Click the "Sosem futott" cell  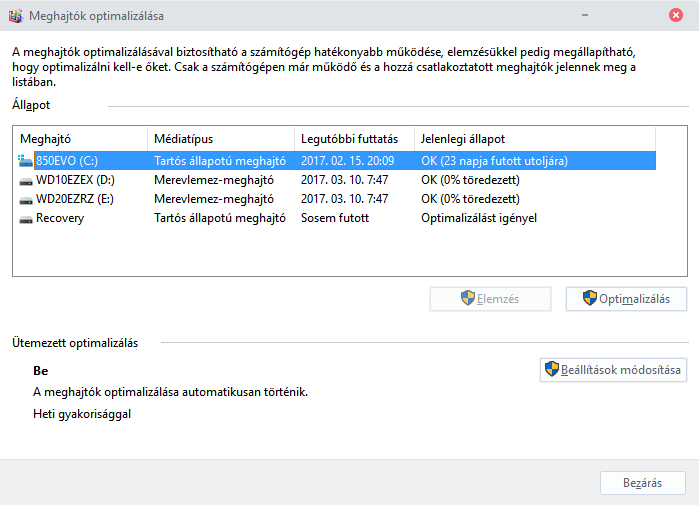pos(334,218)
